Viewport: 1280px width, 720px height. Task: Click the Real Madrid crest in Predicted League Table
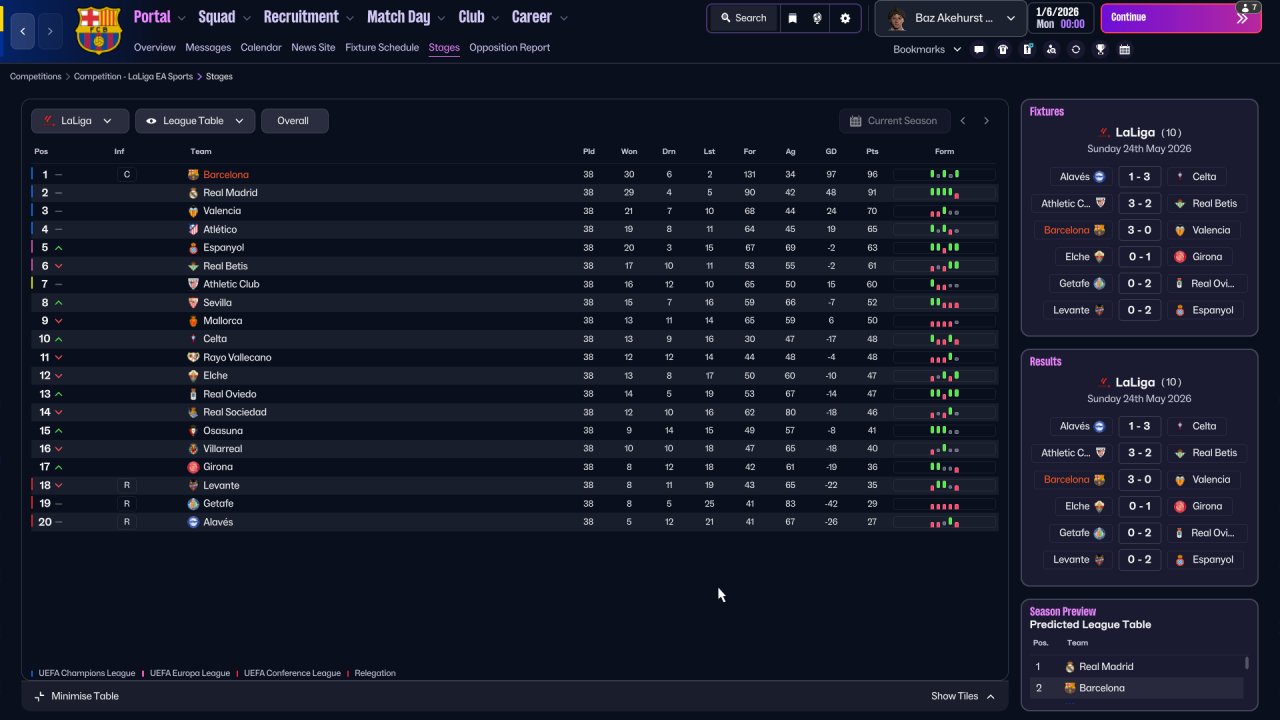click(1069, 667)
